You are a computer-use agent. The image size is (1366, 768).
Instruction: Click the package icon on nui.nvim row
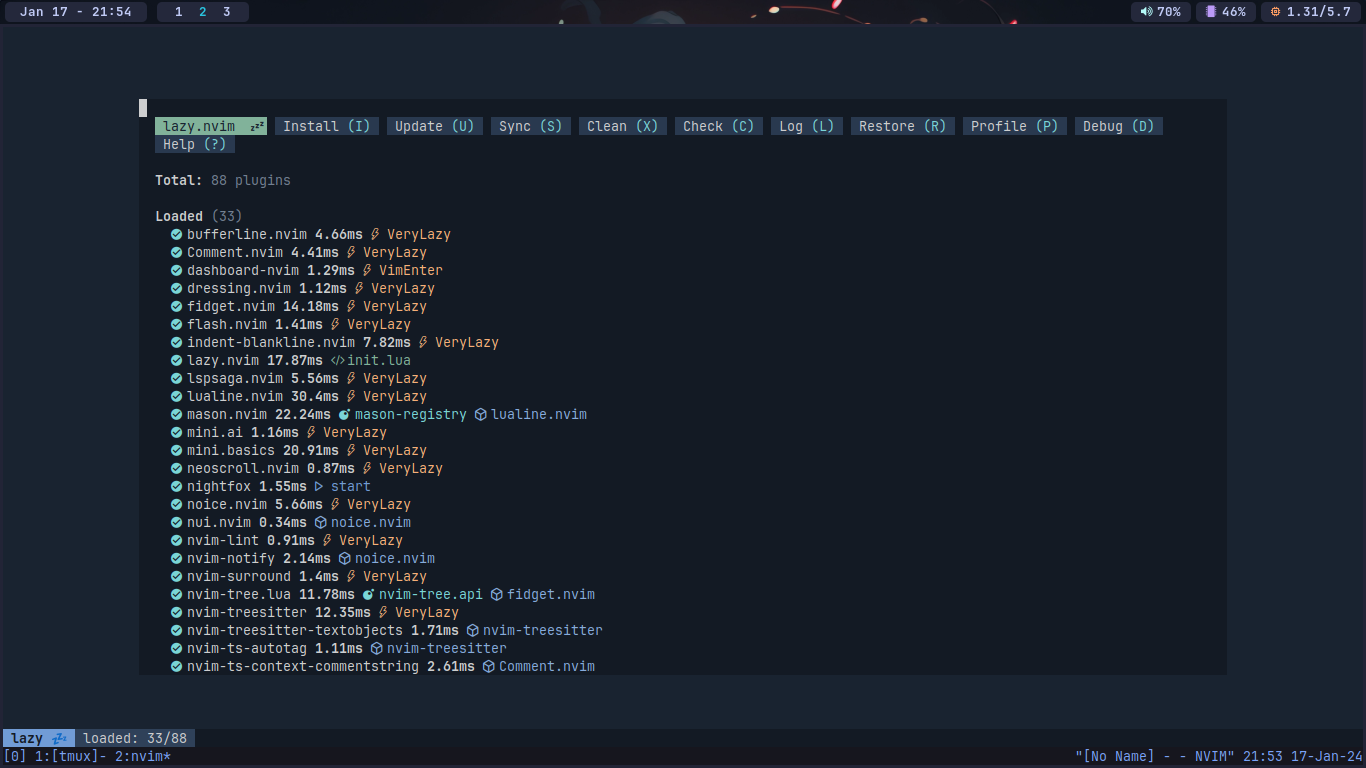coord(320,522)
